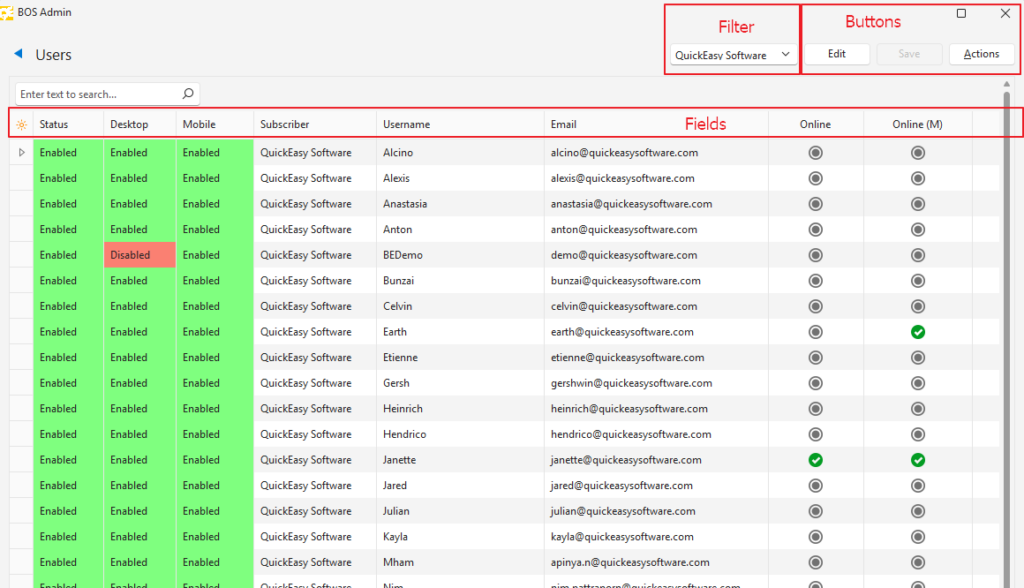Click the sun icon in the header row

pos(21,125)
